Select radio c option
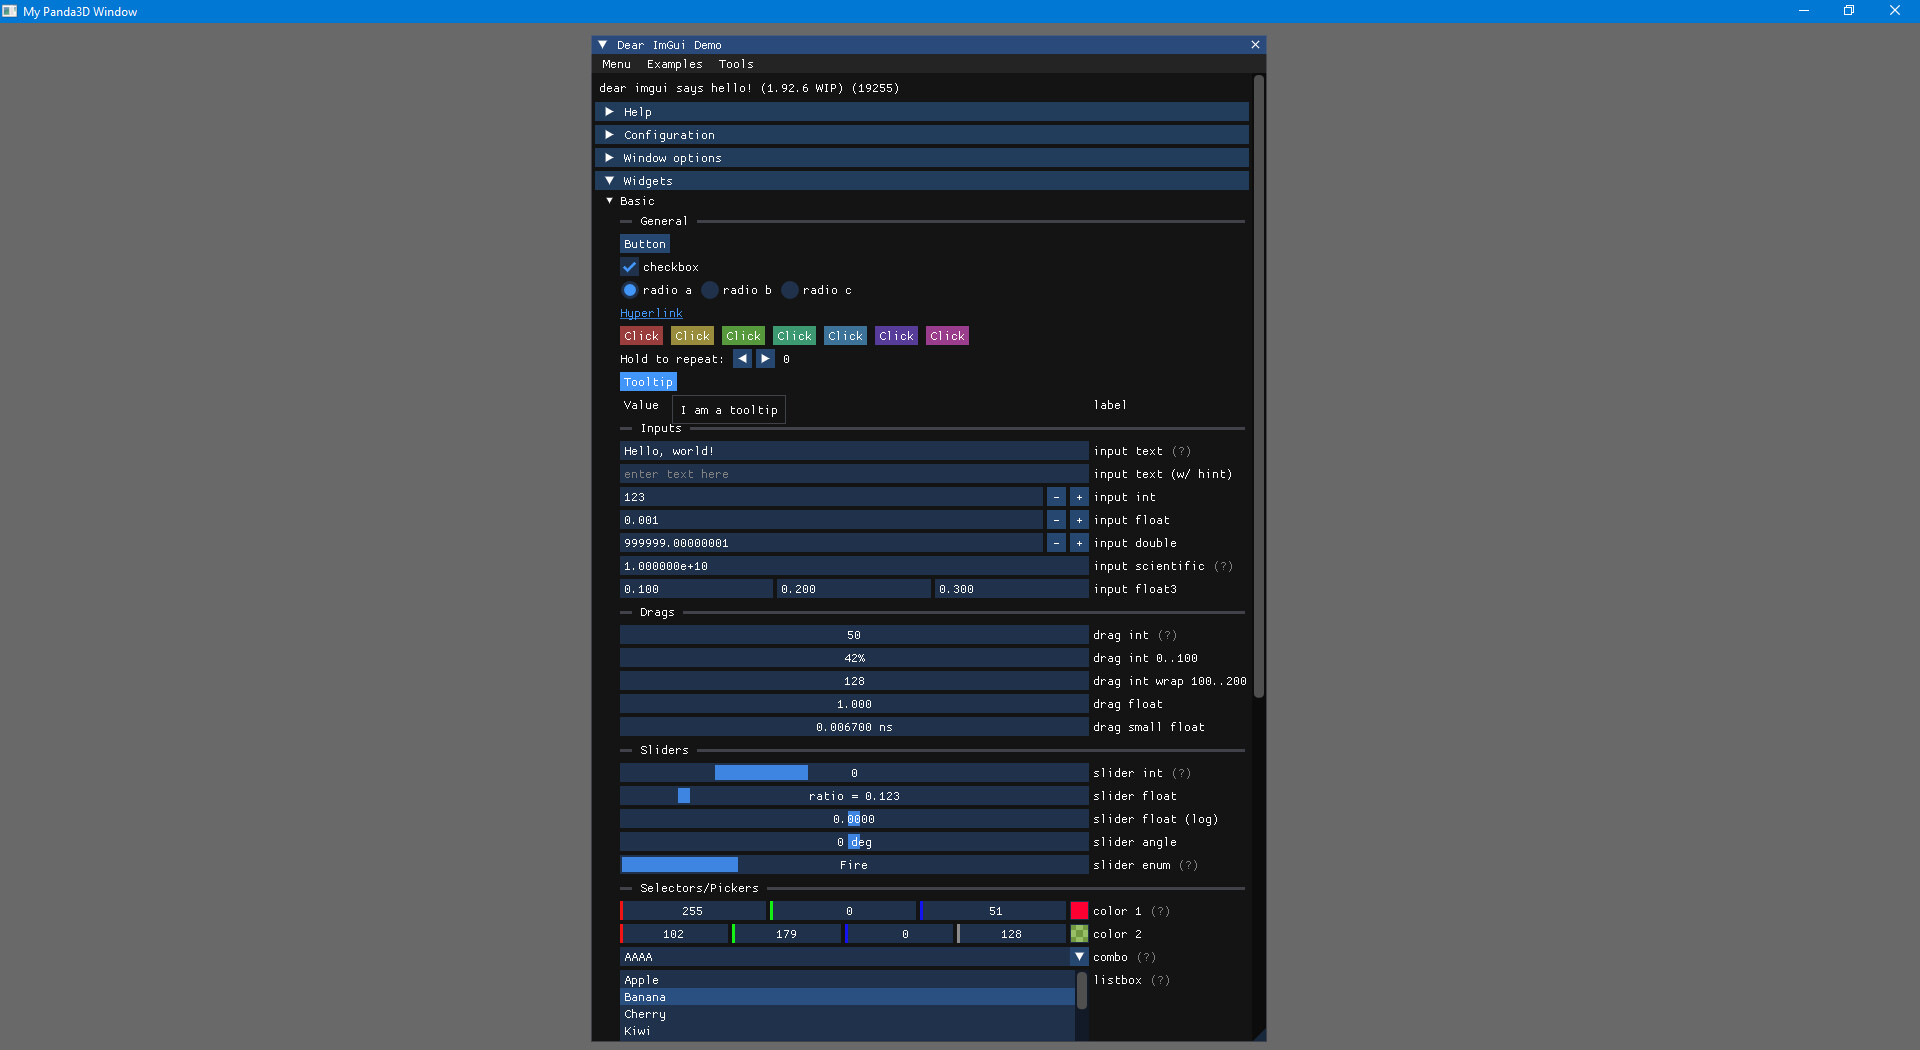 coord(790,290)
